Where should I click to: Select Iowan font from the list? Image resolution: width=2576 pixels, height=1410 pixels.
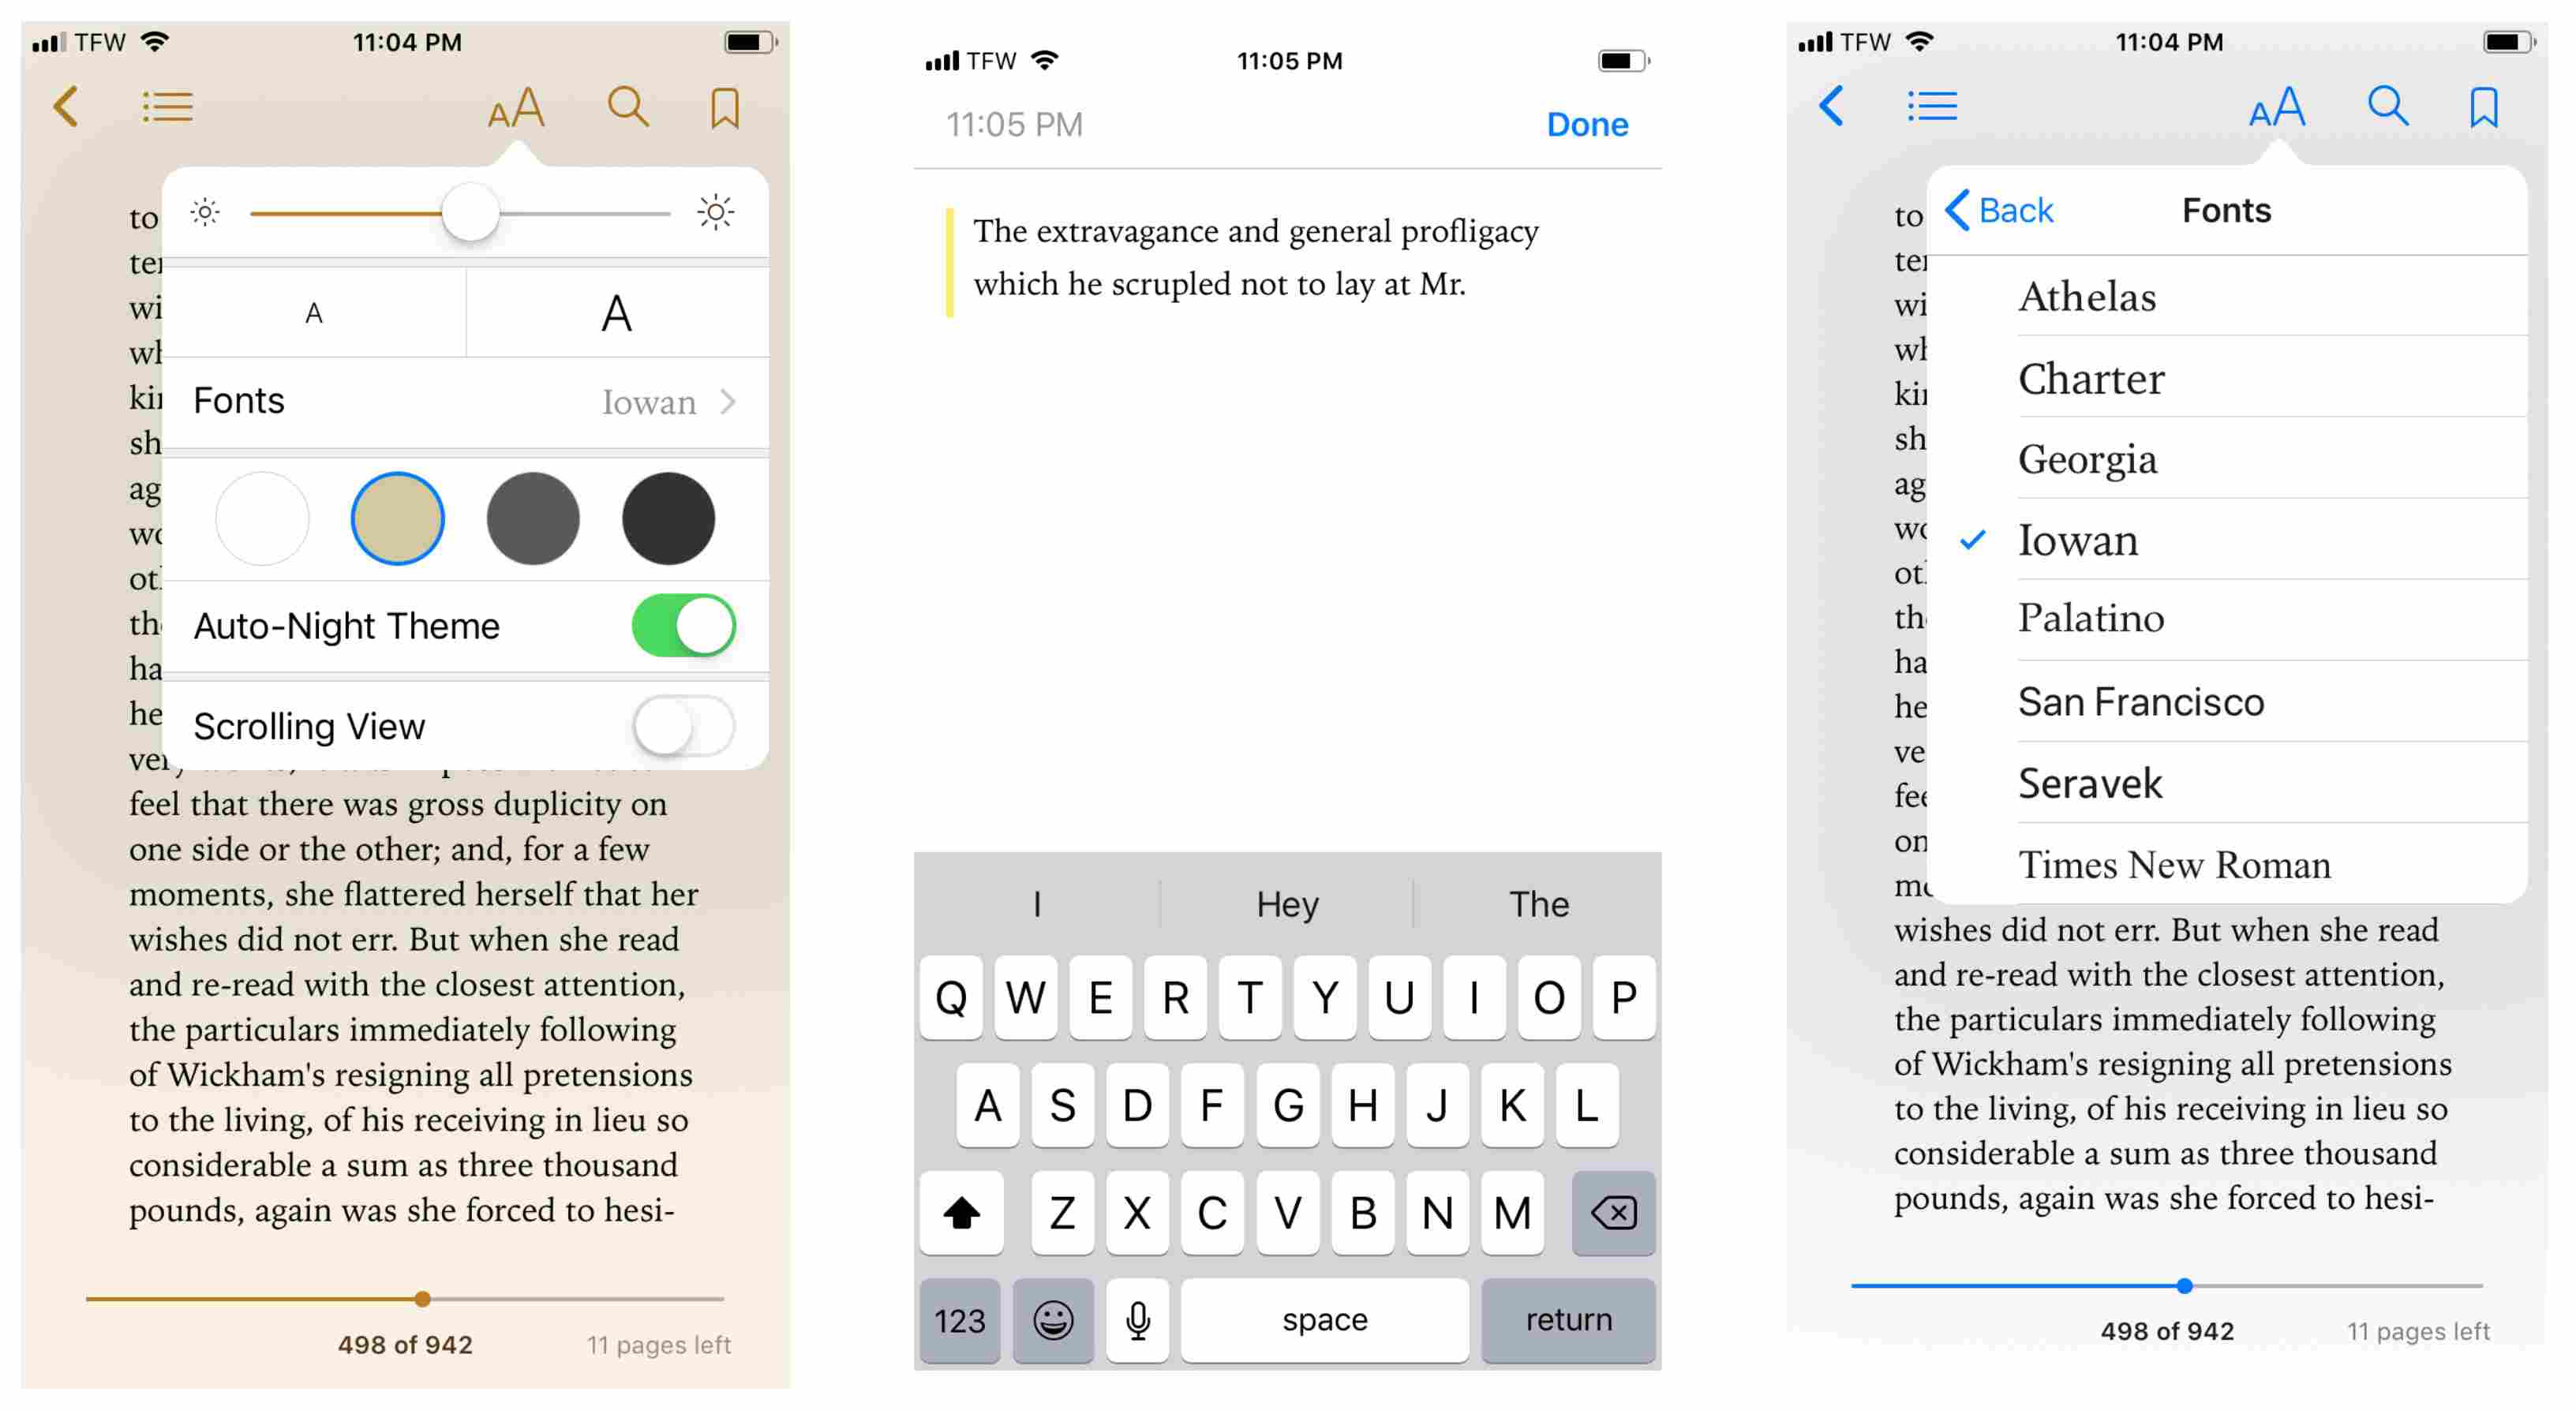point(2076,540)
